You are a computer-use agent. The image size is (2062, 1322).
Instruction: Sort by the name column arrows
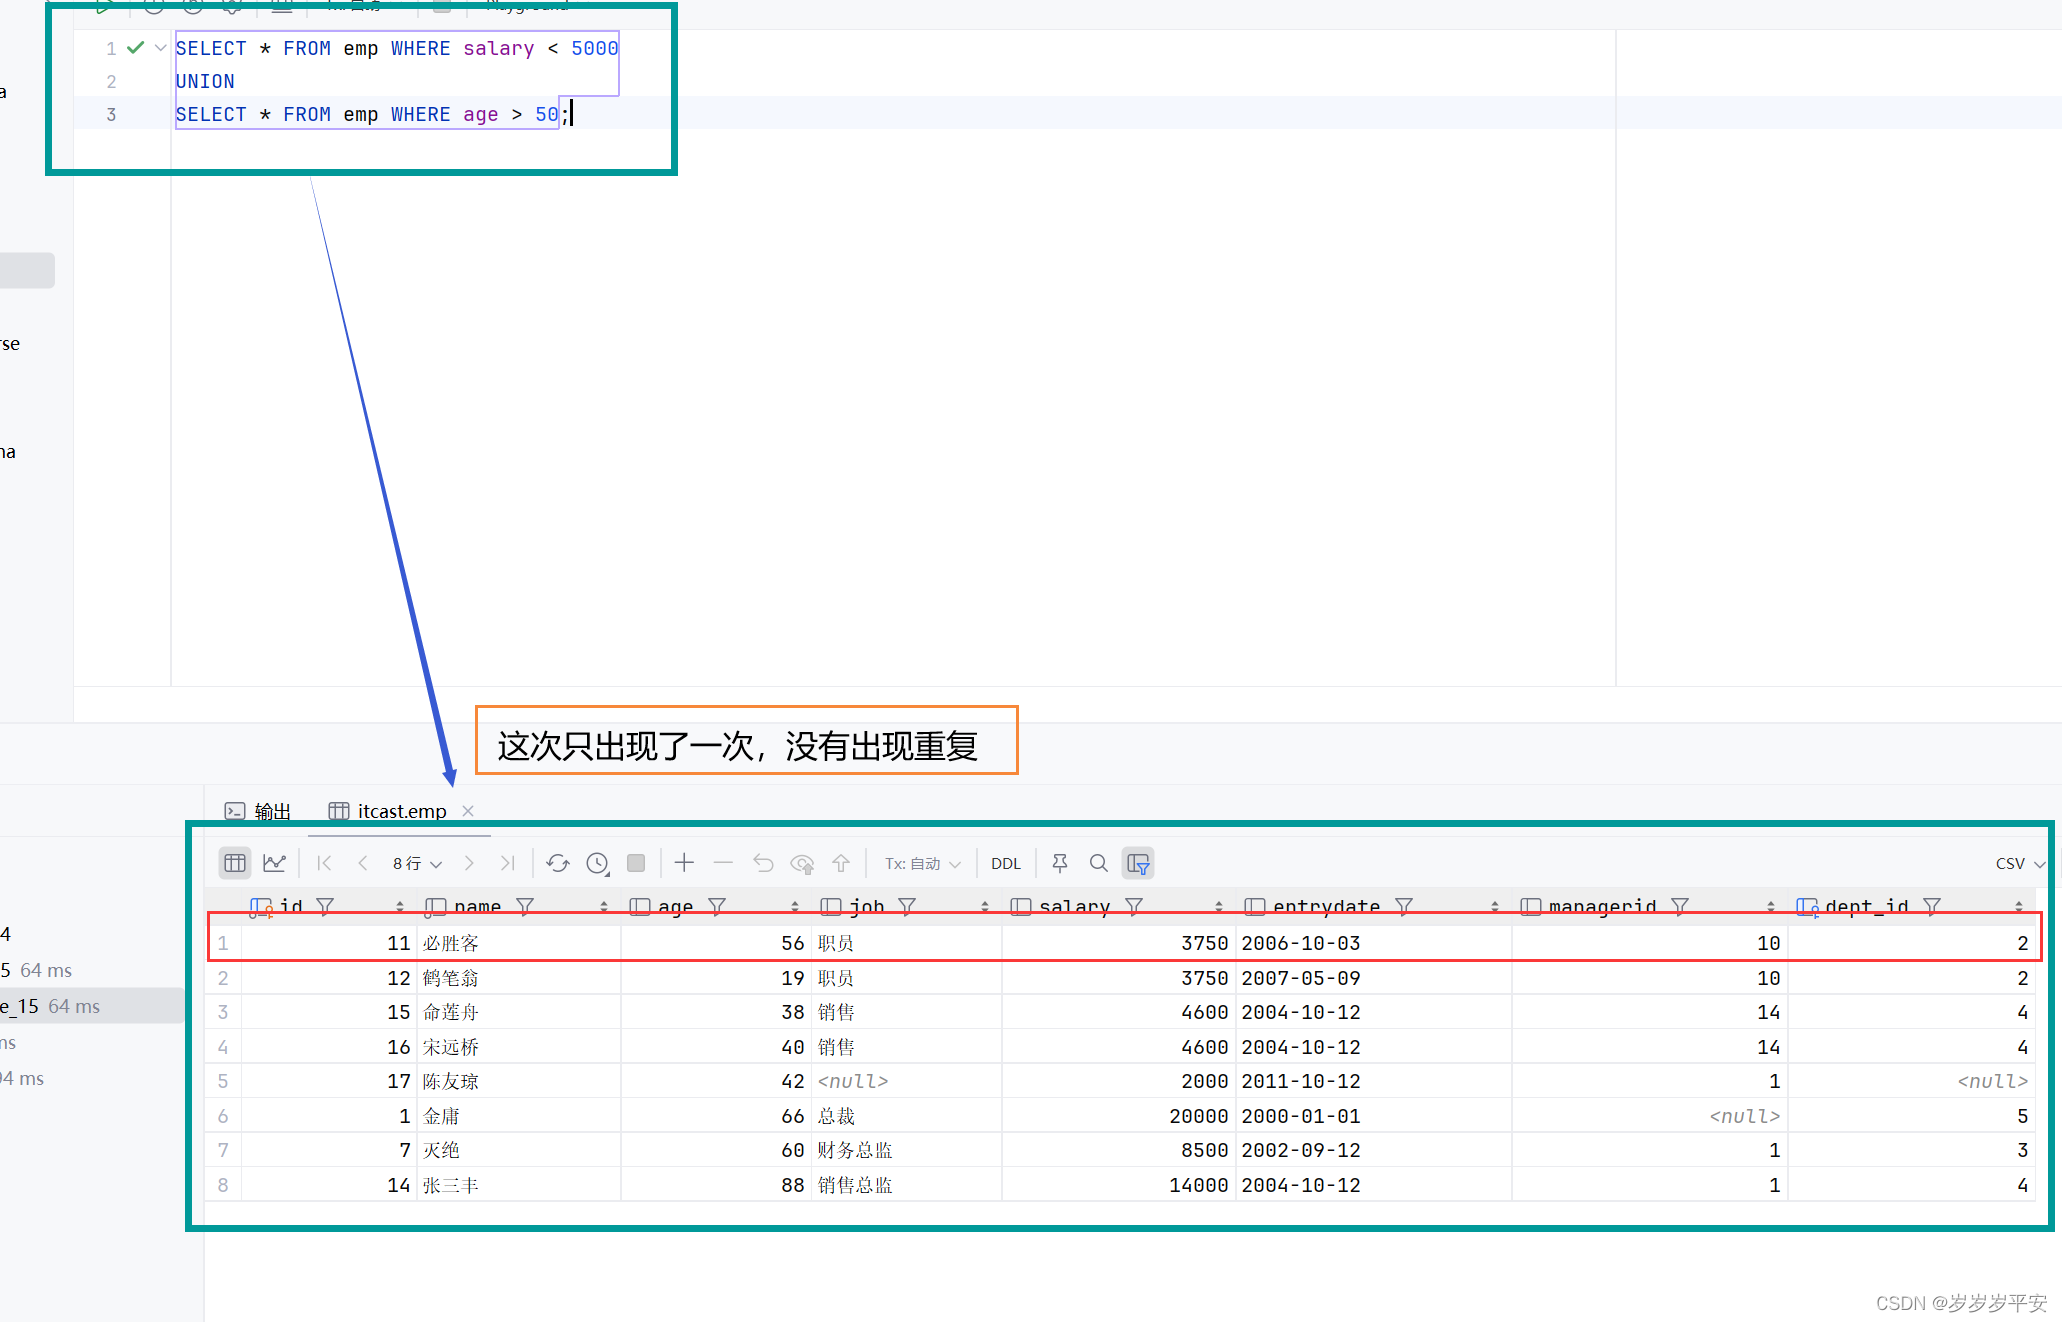coord(604,907)
